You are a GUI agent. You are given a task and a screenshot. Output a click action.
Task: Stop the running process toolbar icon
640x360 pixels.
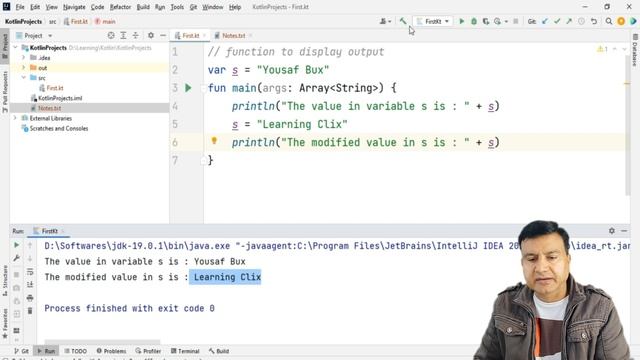coord(516,21)
